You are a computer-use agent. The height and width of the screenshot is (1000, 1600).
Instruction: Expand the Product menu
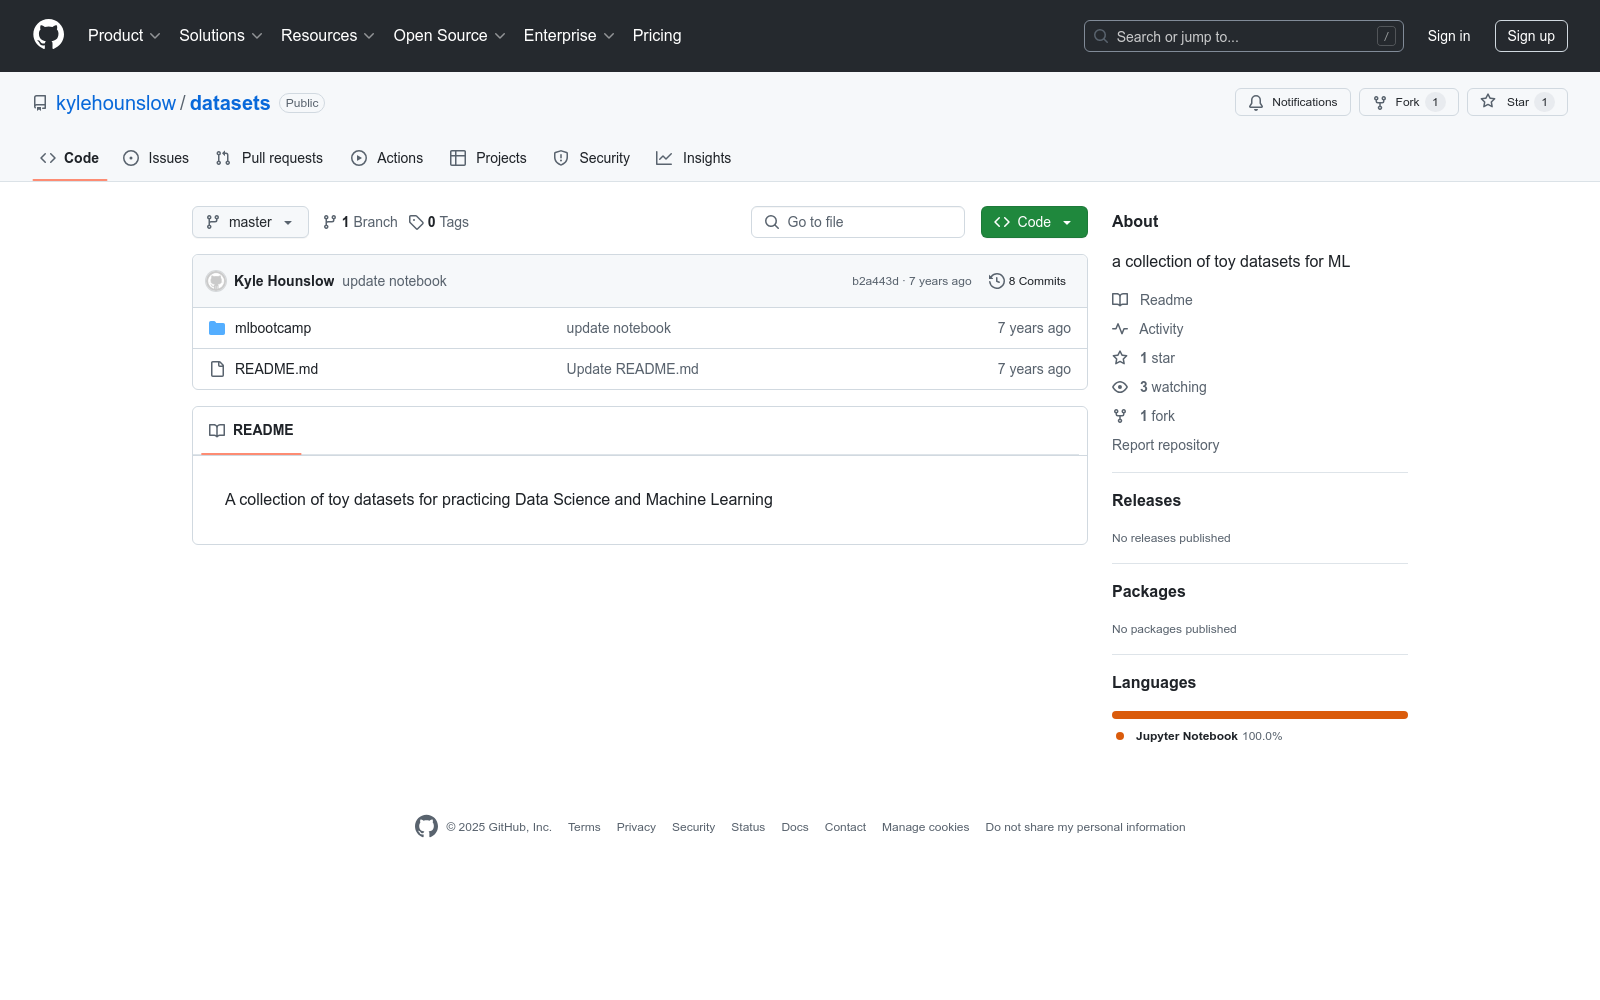point(124,36)
